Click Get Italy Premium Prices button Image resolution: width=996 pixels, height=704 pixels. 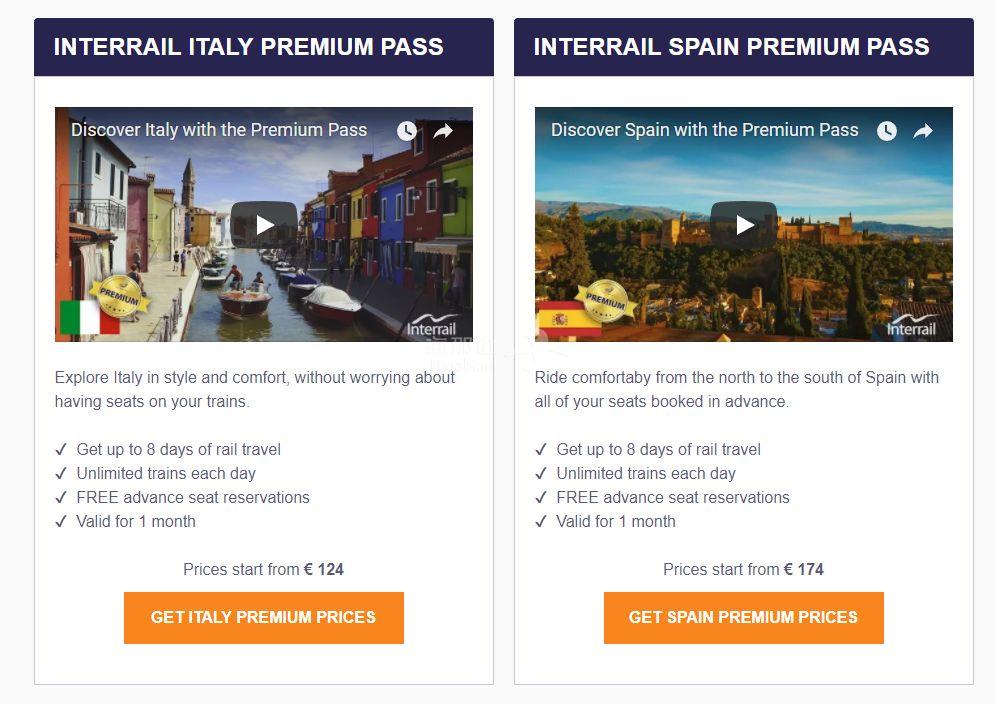[x=264, y=618]
